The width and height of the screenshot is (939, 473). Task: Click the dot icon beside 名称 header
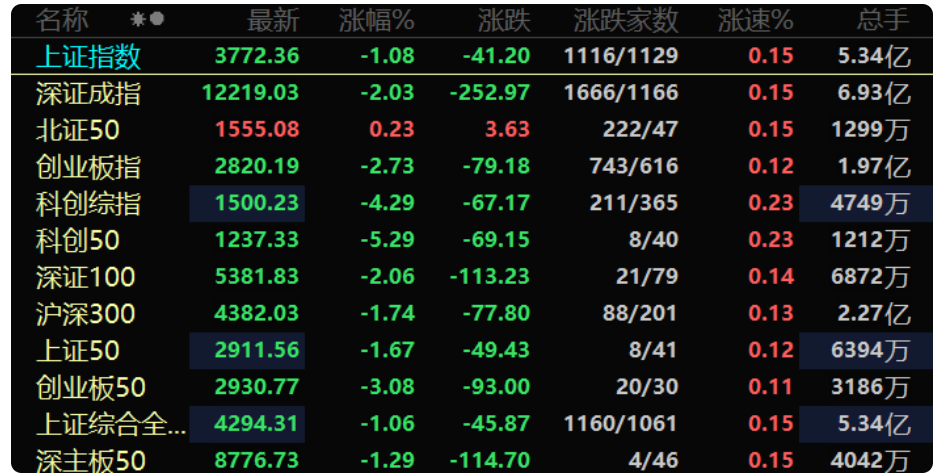(157, 19)
